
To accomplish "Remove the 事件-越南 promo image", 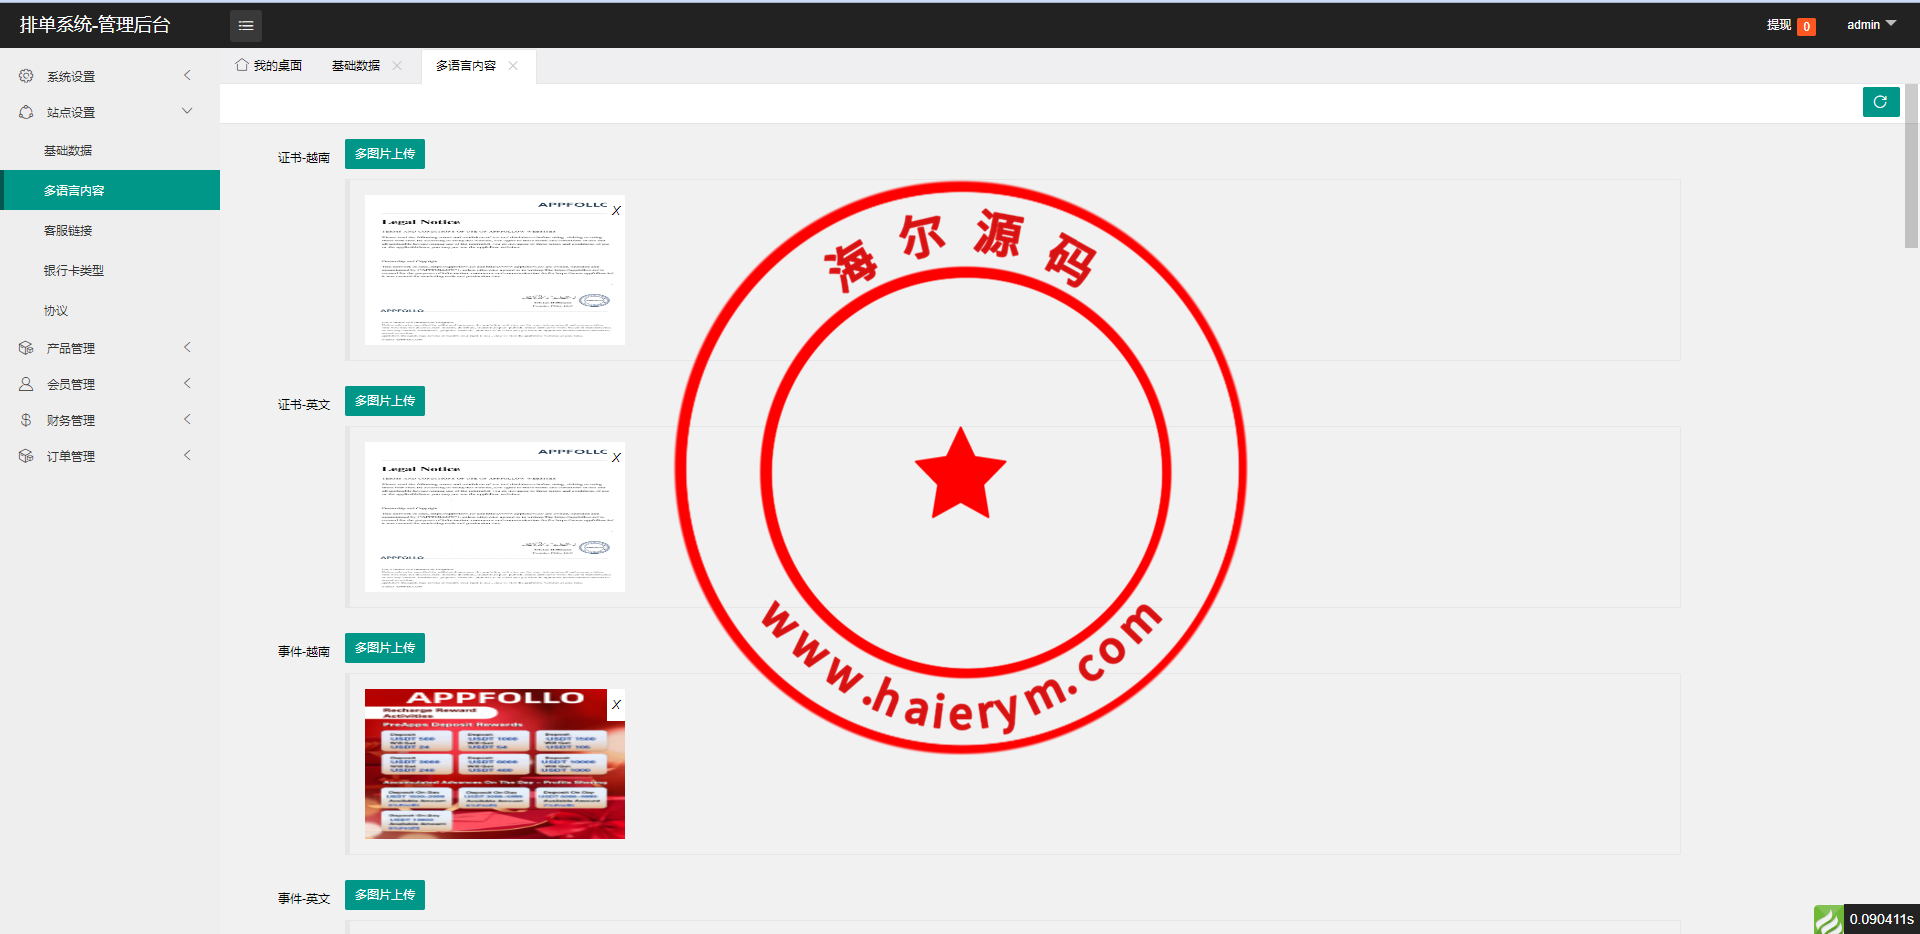I will 616,705.
